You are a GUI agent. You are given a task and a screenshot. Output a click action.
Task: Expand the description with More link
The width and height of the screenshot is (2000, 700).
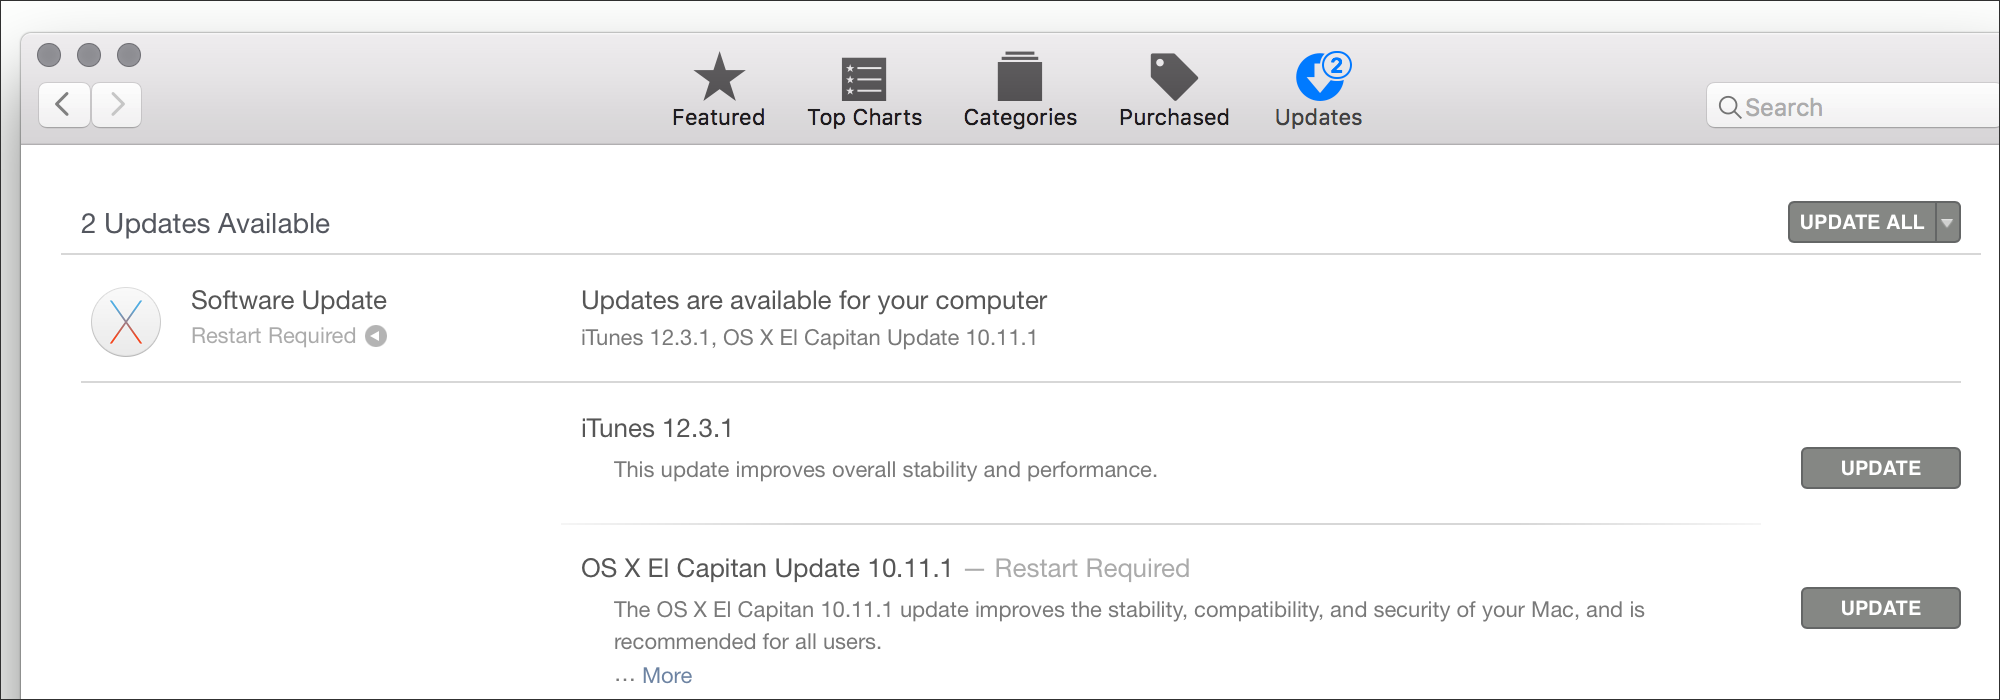coord(667,675)
